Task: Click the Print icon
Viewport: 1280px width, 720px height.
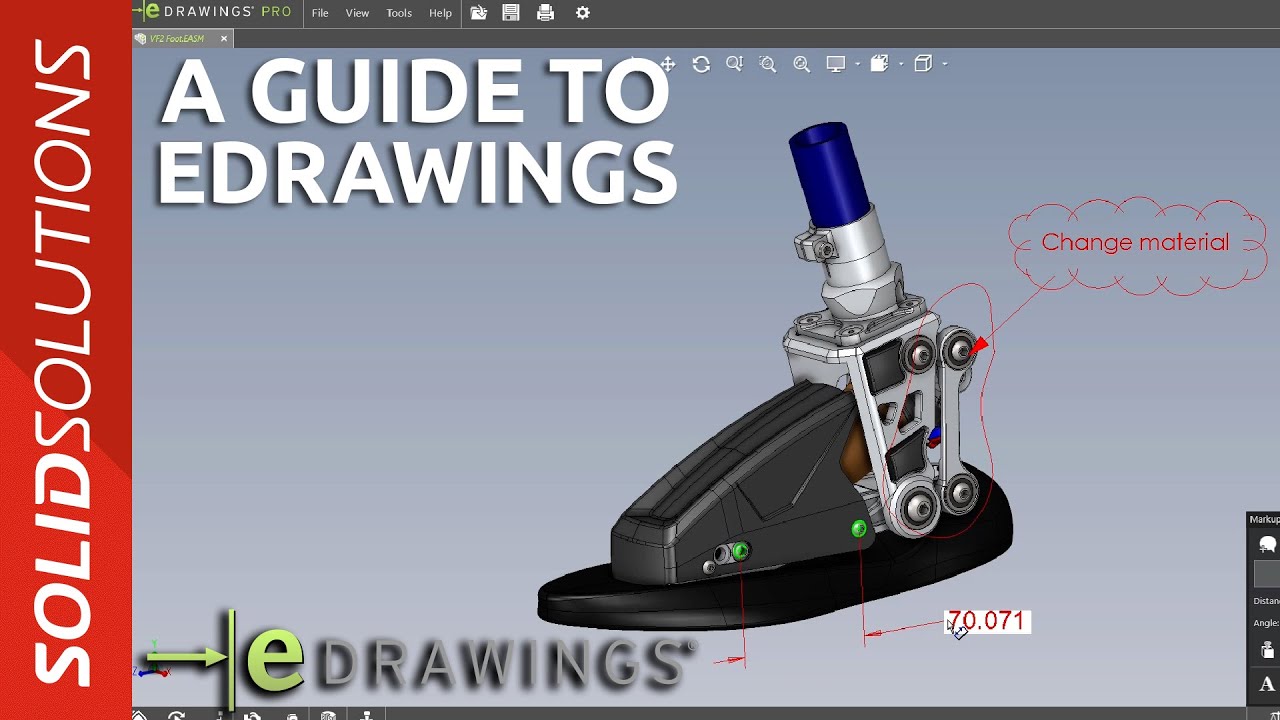Action: tap(545, 13)
